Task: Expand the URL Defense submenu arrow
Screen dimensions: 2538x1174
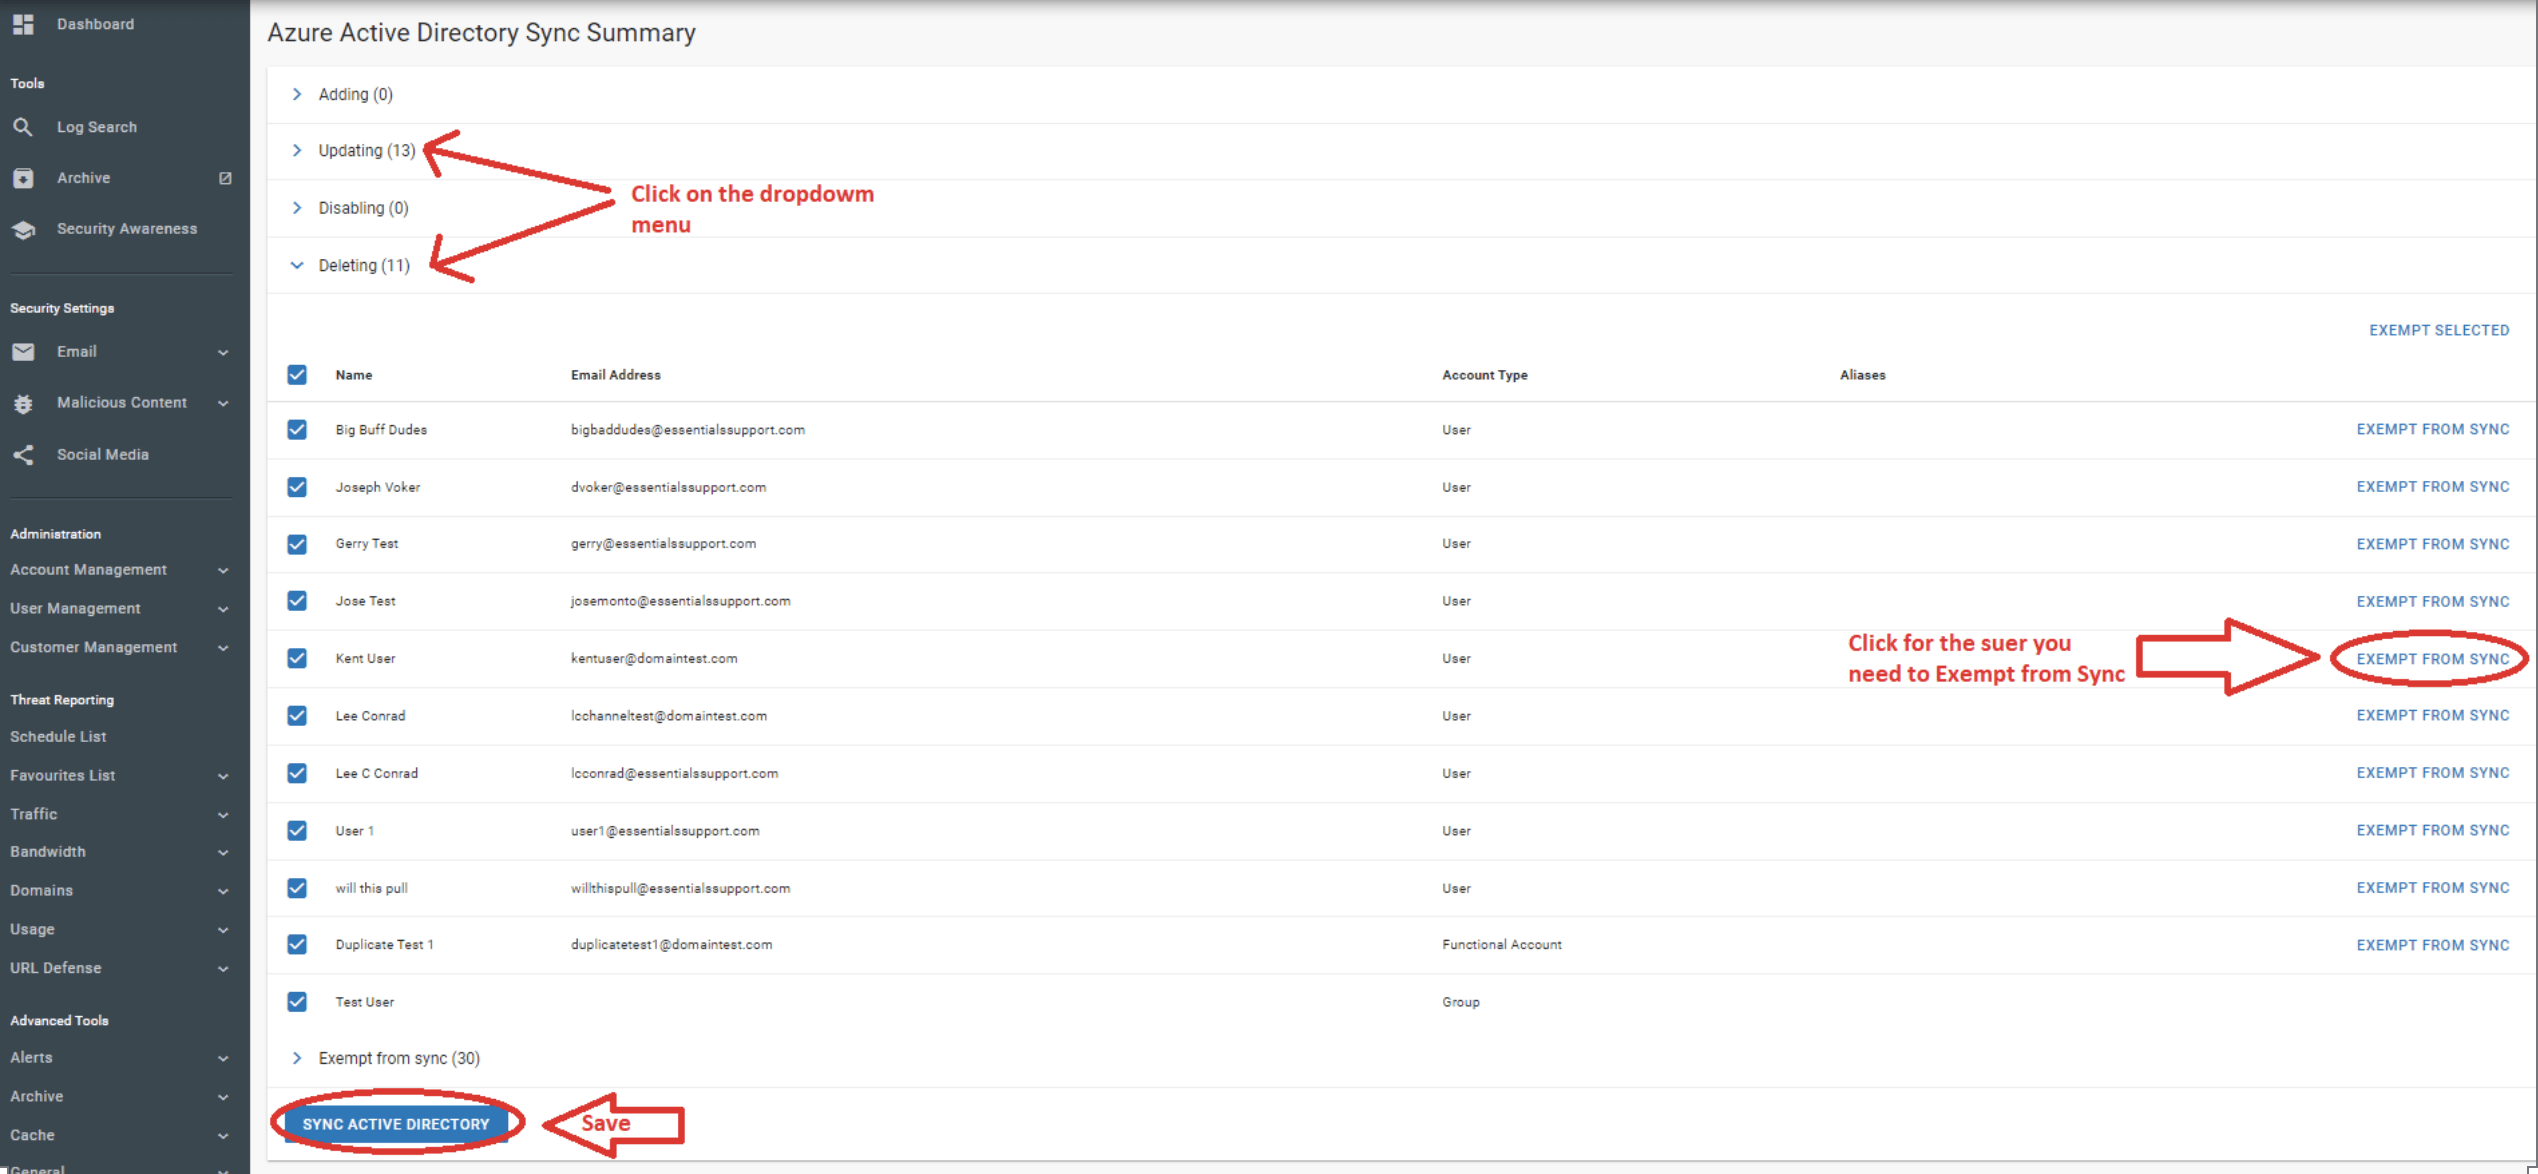Action: coord(223,969)
